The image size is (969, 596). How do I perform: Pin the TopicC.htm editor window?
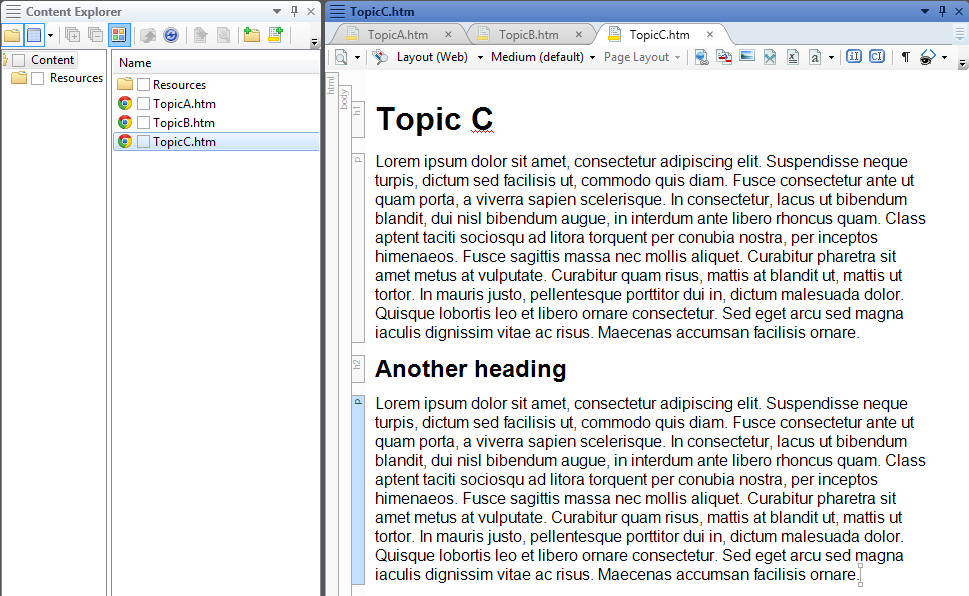tap(942, 11)
